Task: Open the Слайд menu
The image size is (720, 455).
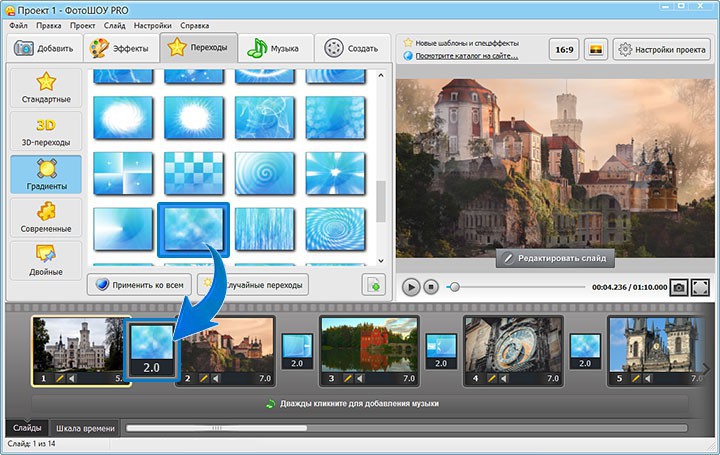Action: (x=113, y=23)
